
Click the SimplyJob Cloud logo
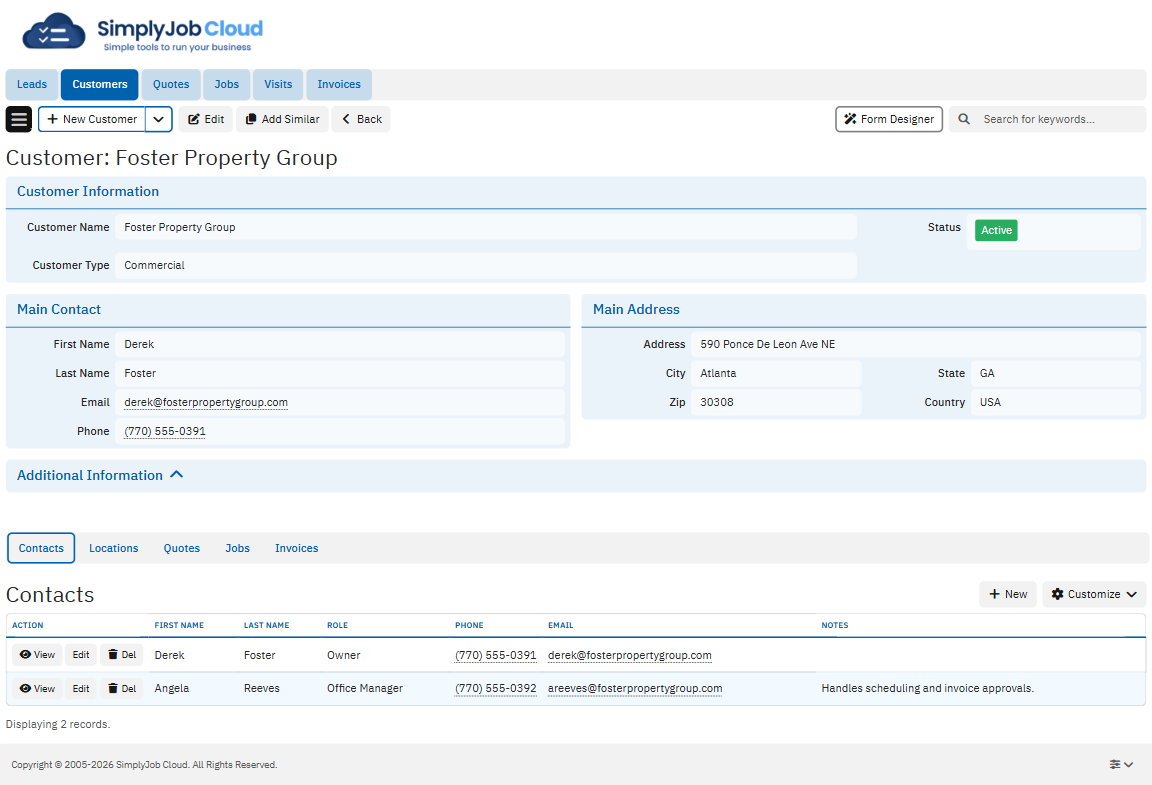coord(143,35)
